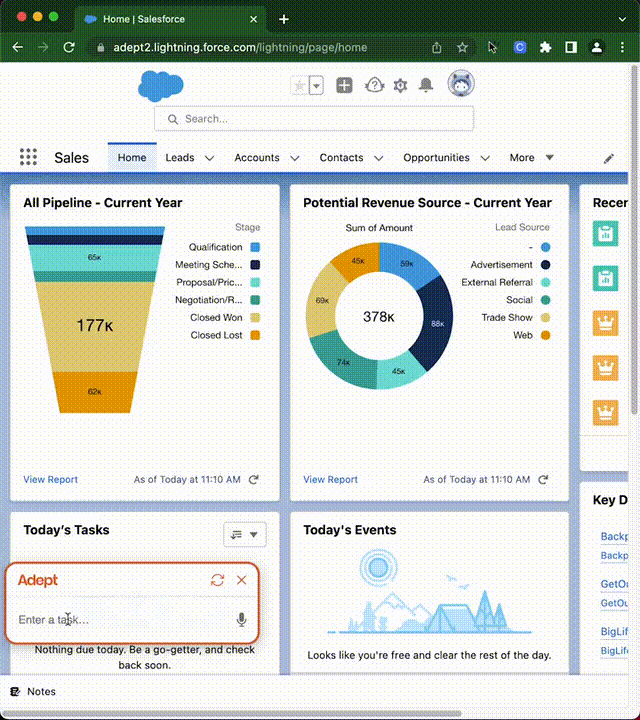Open the More navigation menu

point(531,158)
